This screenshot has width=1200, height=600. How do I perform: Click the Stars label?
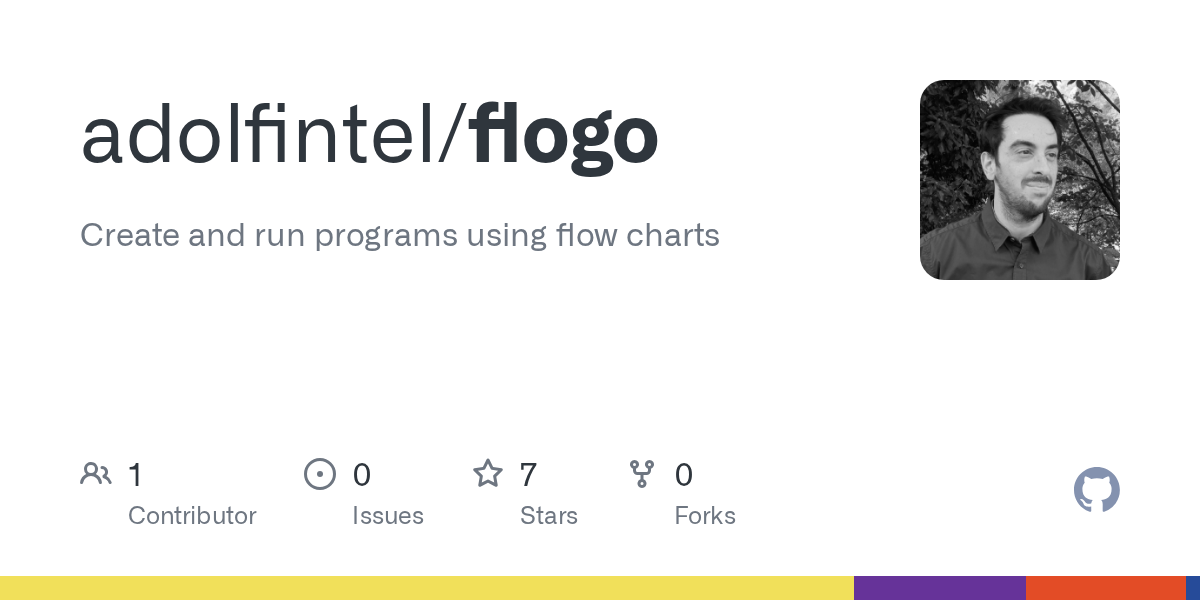549,516
